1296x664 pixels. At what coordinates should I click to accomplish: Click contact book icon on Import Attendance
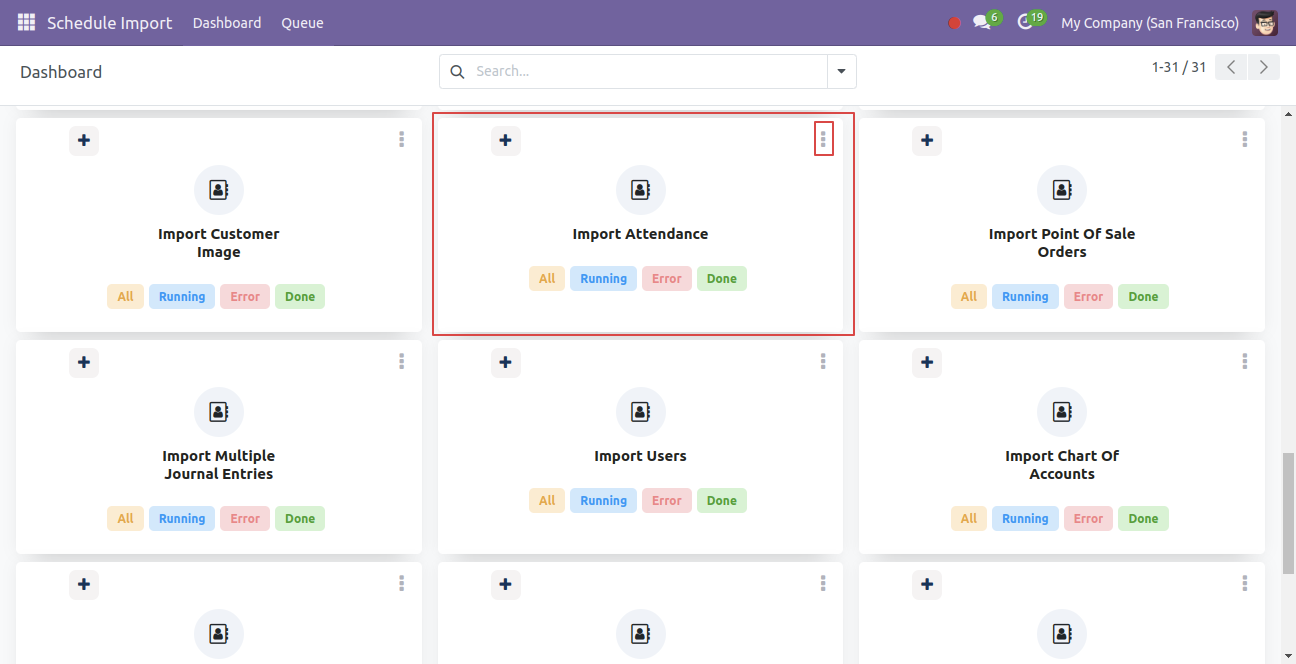[x=641, y=190]
